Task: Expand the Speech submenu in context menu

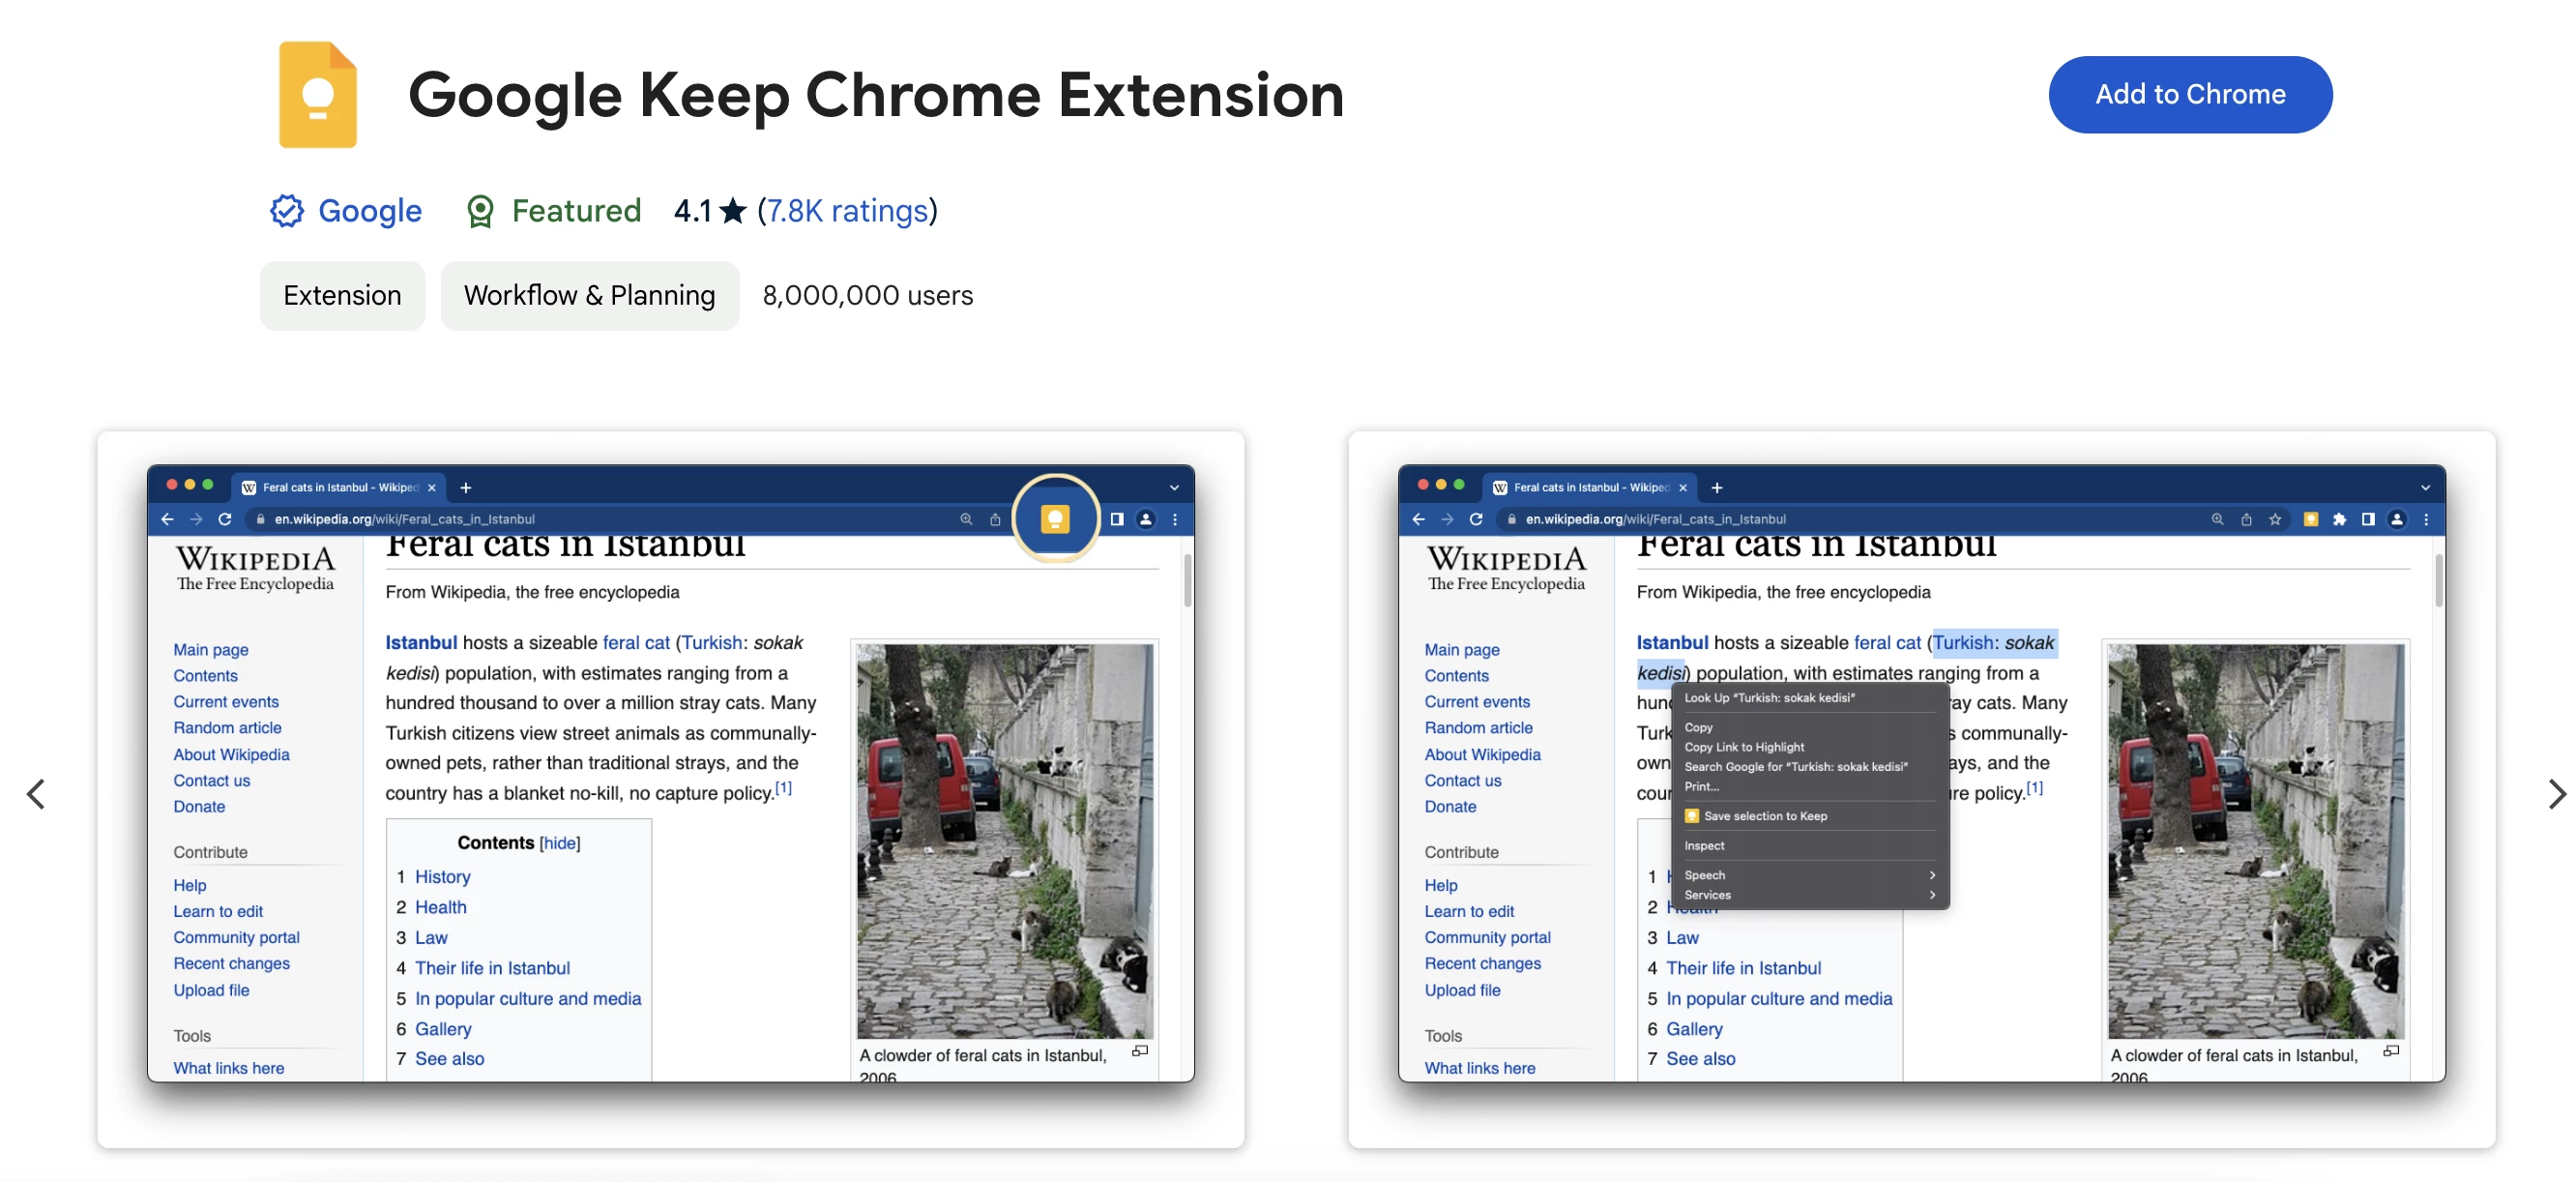Action: 1807,874
